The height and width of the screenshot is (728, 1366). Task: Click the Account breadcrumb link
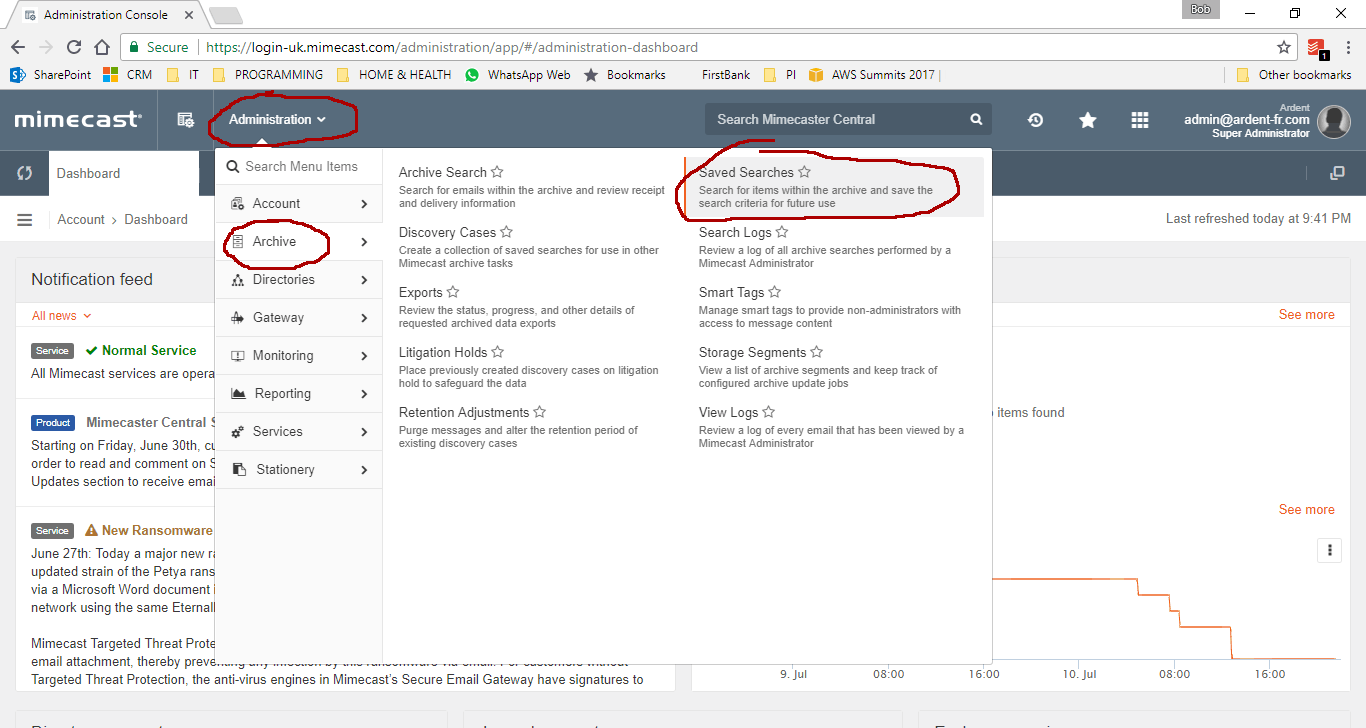coord(81,219)
